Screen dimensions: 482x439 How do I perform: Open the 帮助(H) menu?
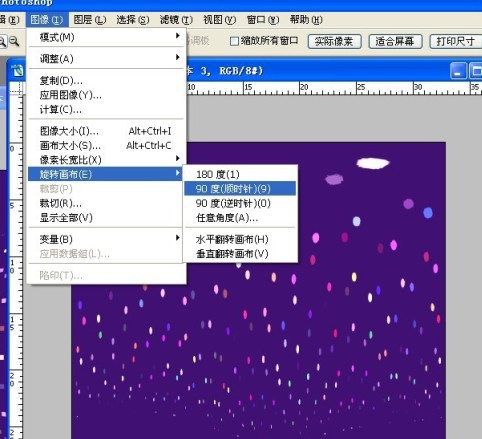[306, 20]
